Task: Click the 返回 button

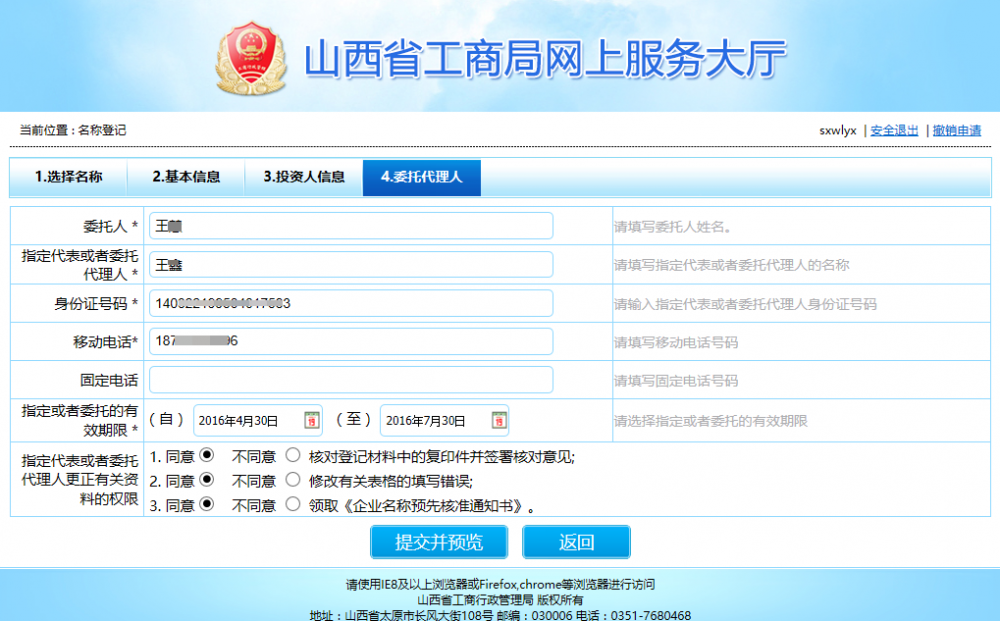Action: [576, 543]
